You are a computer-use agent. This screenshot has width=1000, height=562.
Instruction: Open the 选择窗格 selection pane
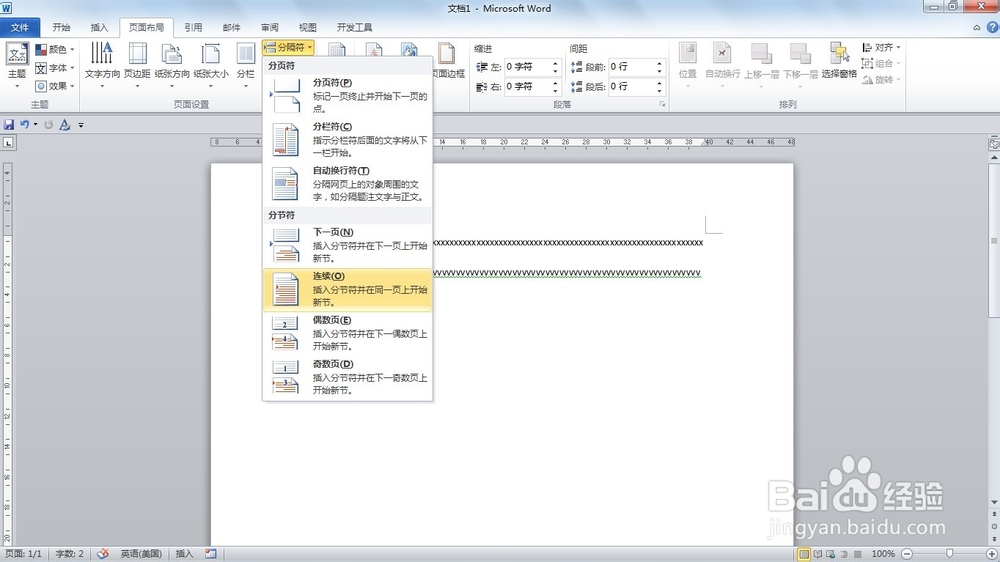click(x=839, y=61)
